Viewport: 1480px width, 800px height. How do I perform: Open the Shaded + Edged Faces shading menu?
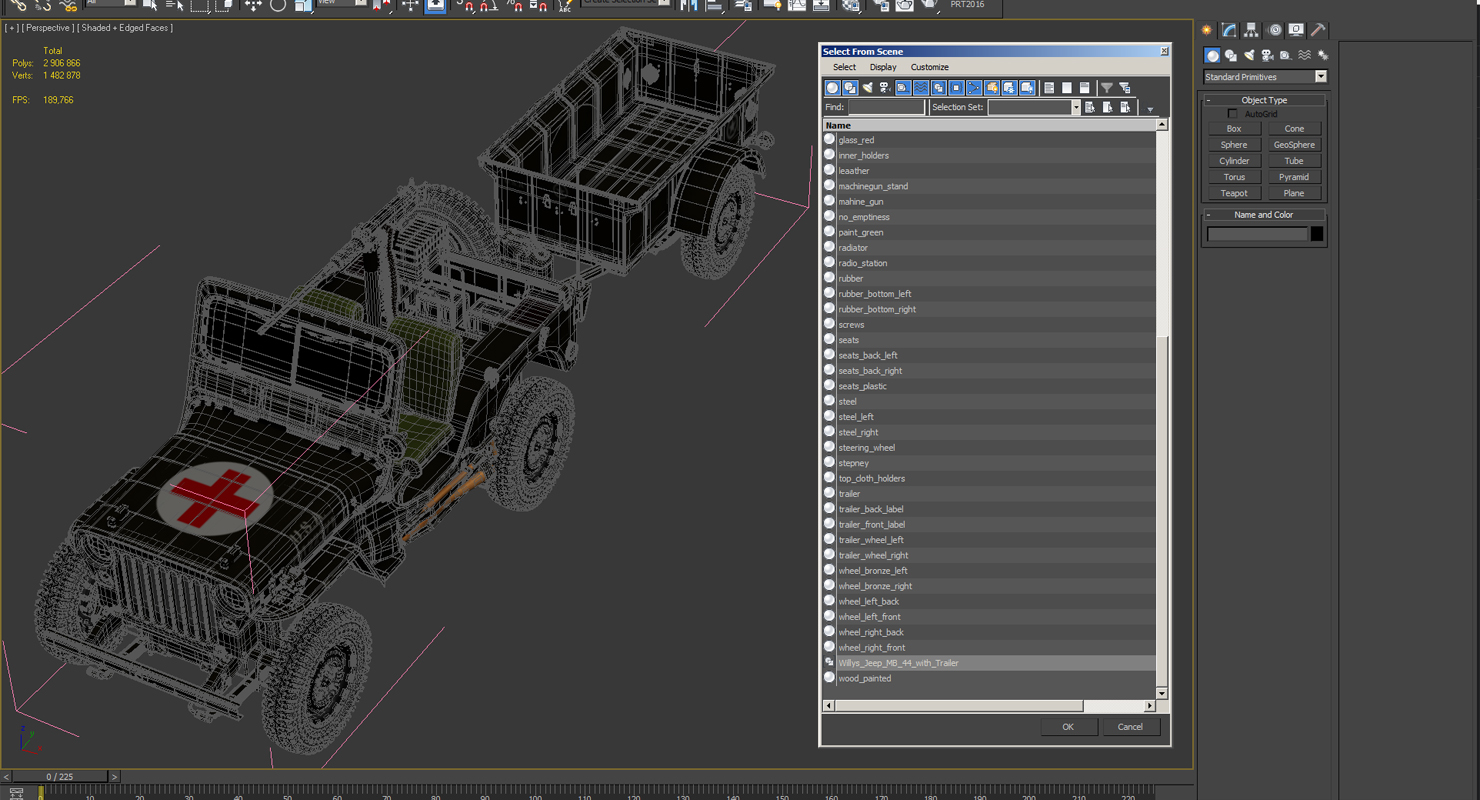(125, 28)
